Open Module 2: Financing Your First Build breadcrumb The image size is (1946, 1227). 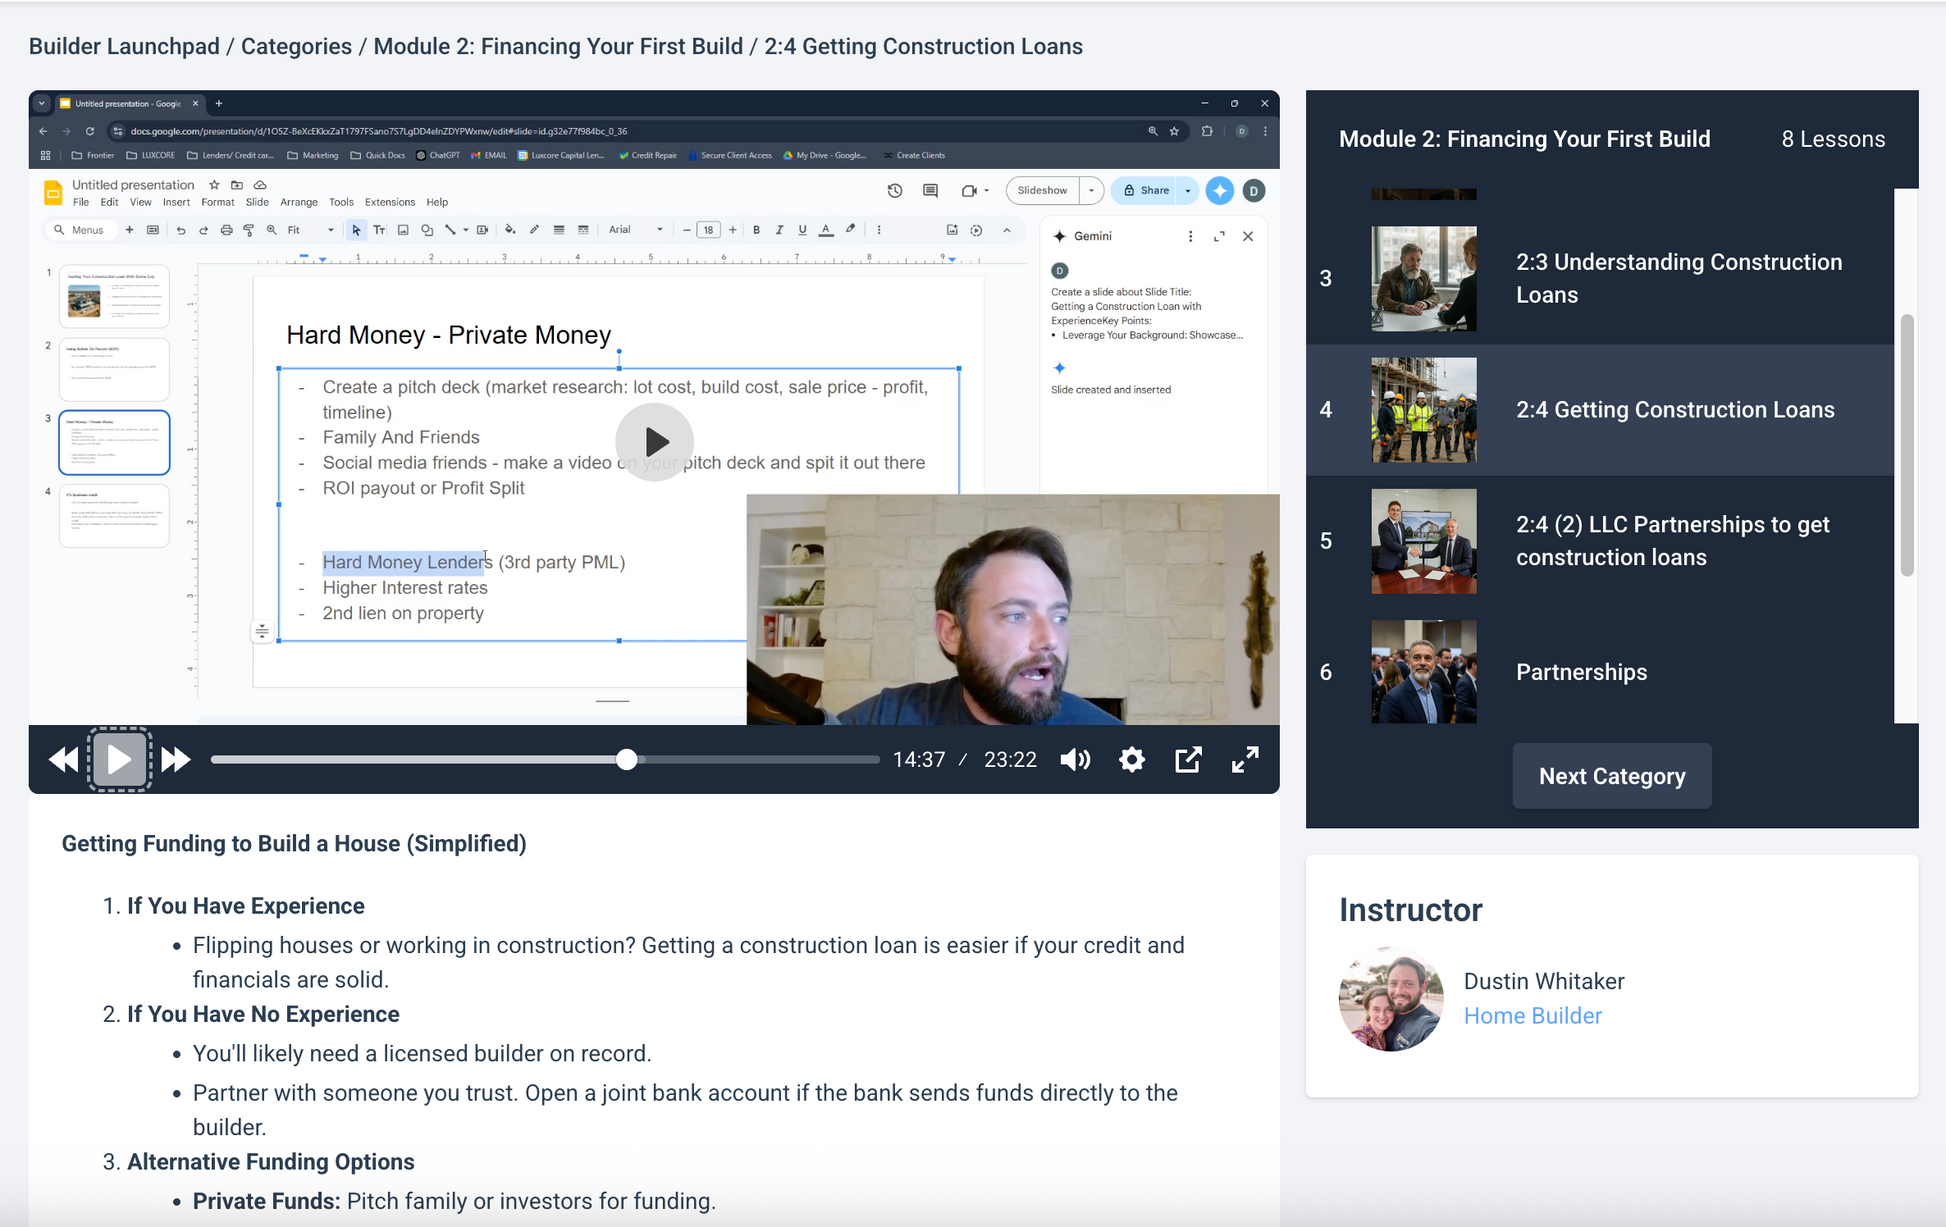(x=558, y=47)
